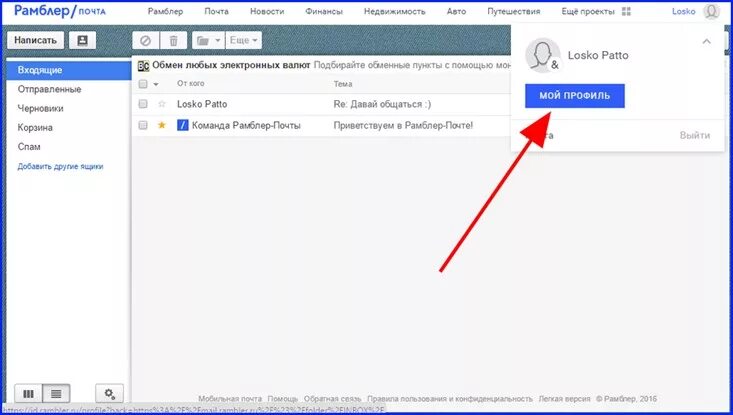Click the От кого column header
The width and height of the screenshot is (733, 415).
[x=191, y=84]
